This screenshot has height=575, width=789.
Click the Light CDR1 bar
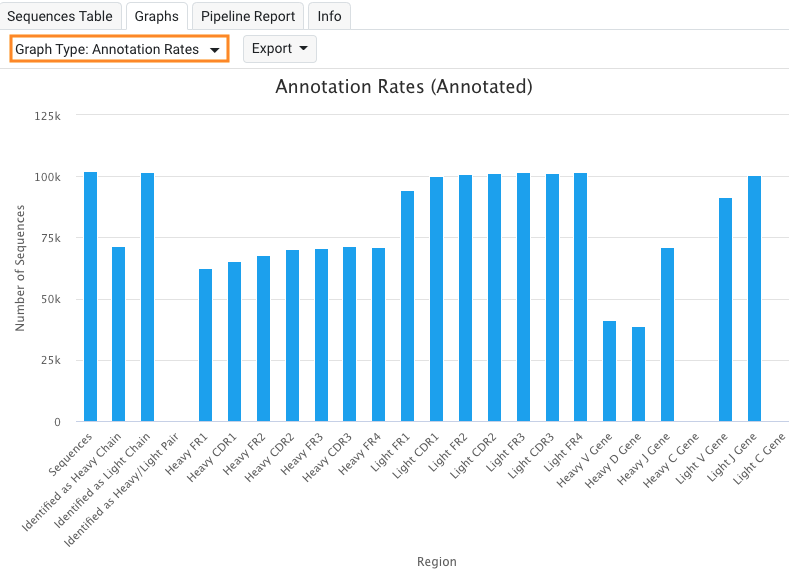(437, 299)
